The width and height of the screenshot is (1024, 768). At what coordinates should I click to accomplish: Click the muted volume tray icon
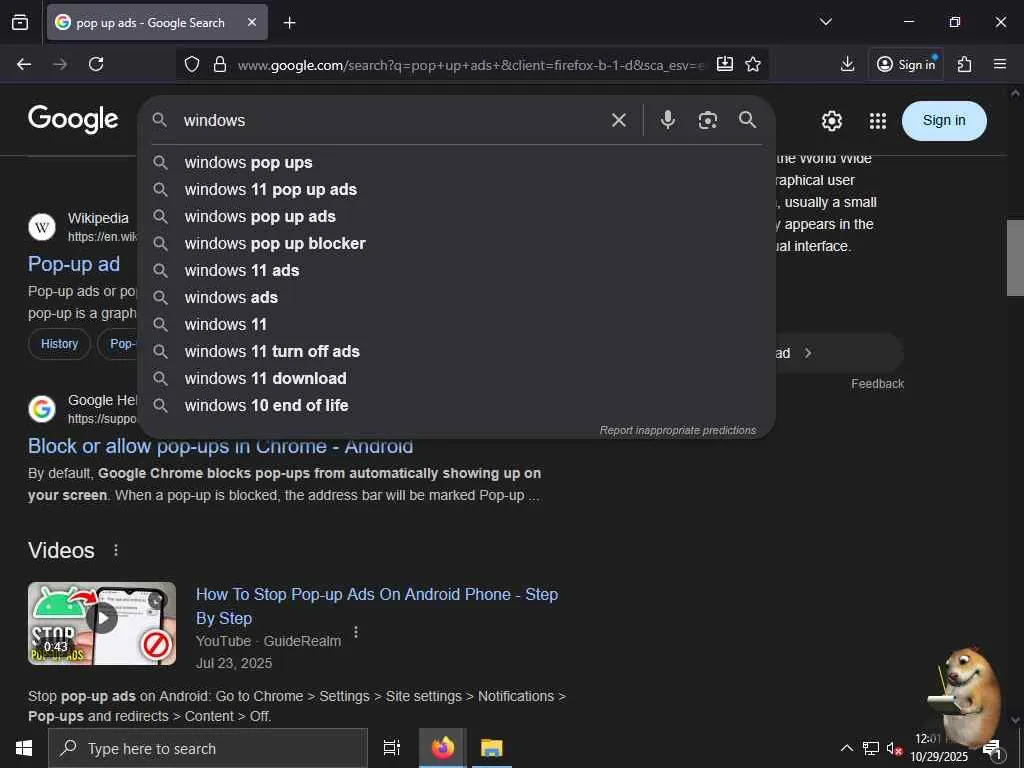(893, 748)
